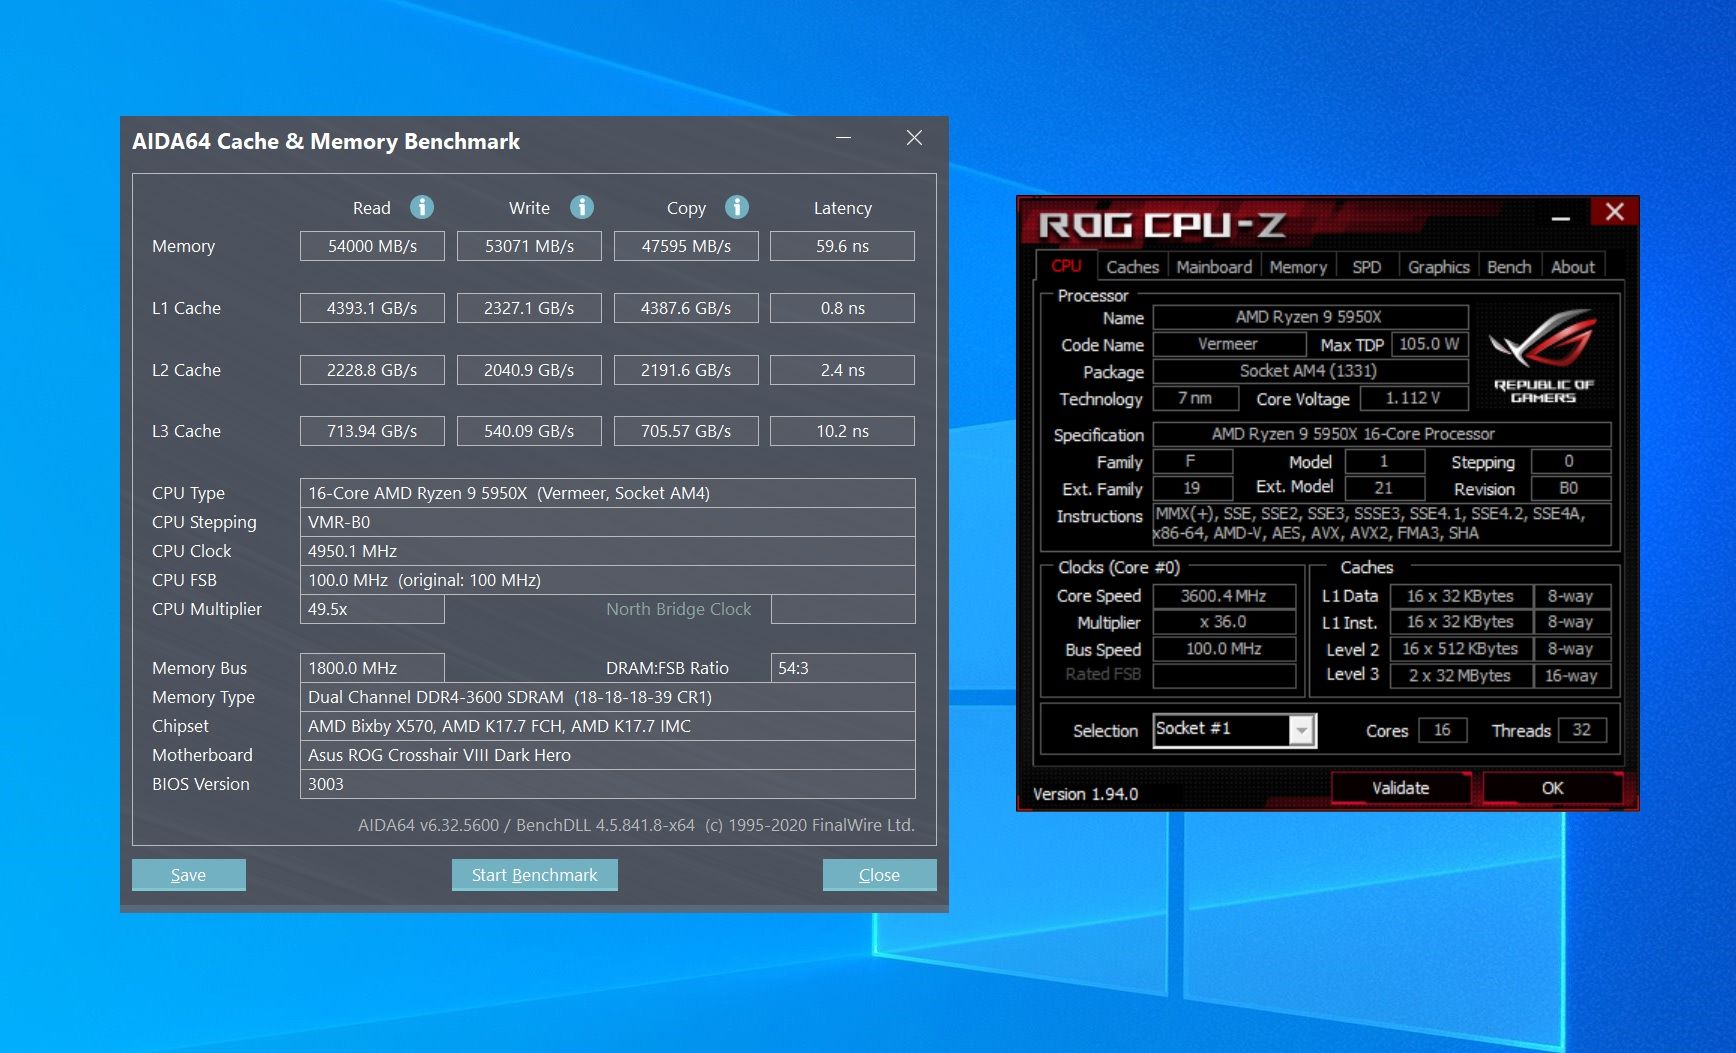Click the Memory Read value 54000 MB/s
1736x1053 pixels.
[x=372, y=246]
